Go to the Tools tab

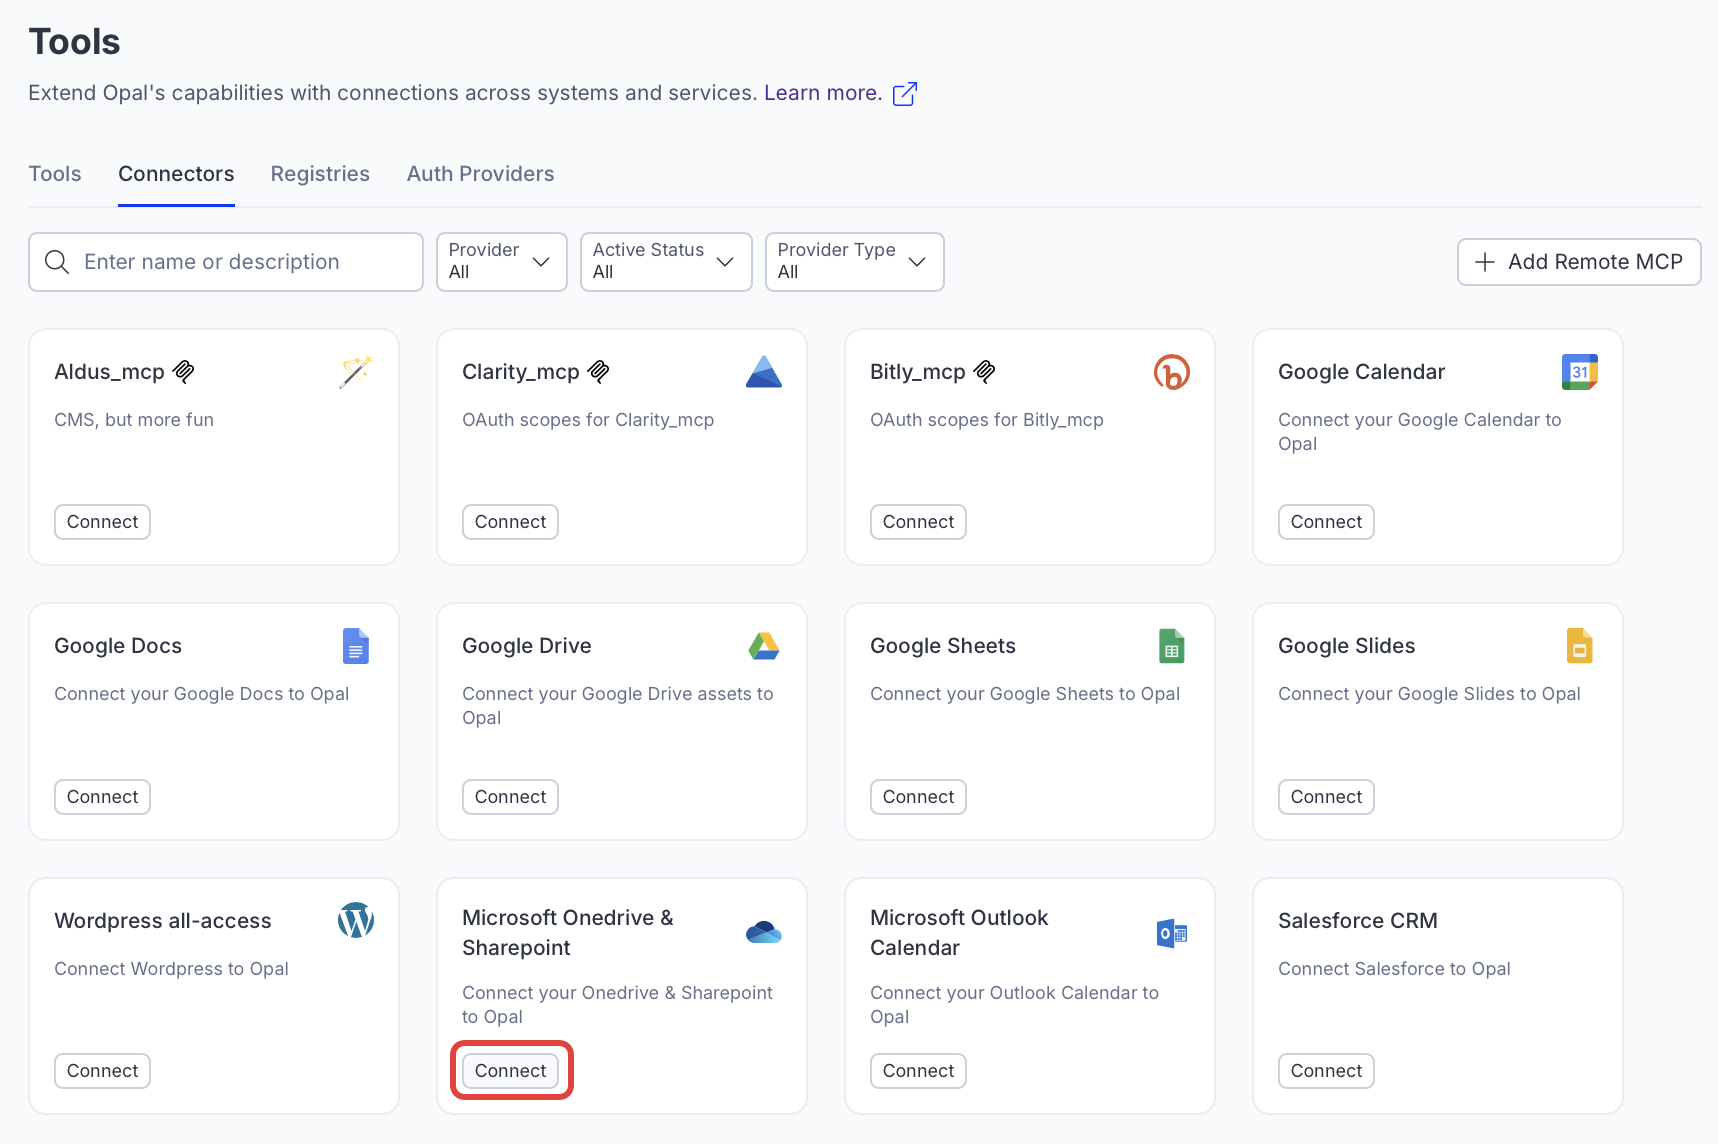[55, 174]
